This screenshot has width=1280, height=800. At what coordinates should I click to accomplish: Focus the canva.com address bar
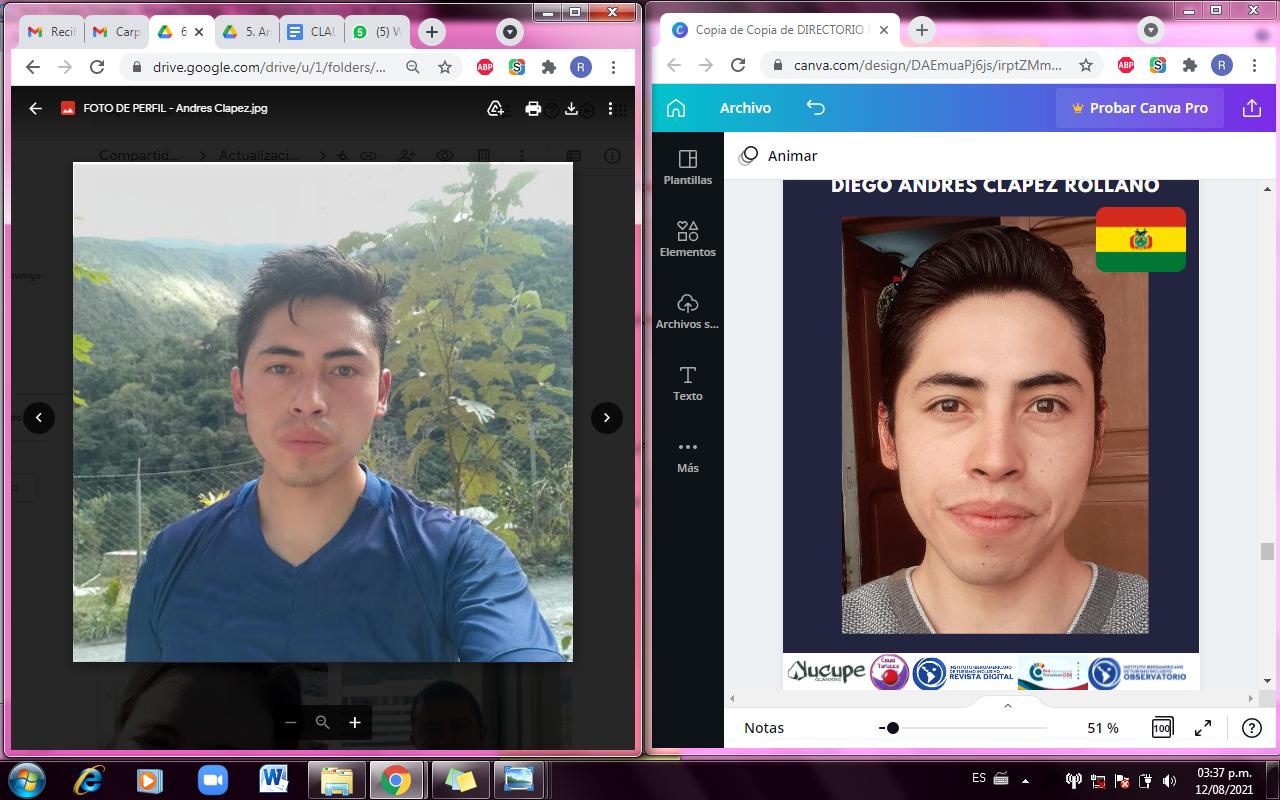tap(930, 65)
